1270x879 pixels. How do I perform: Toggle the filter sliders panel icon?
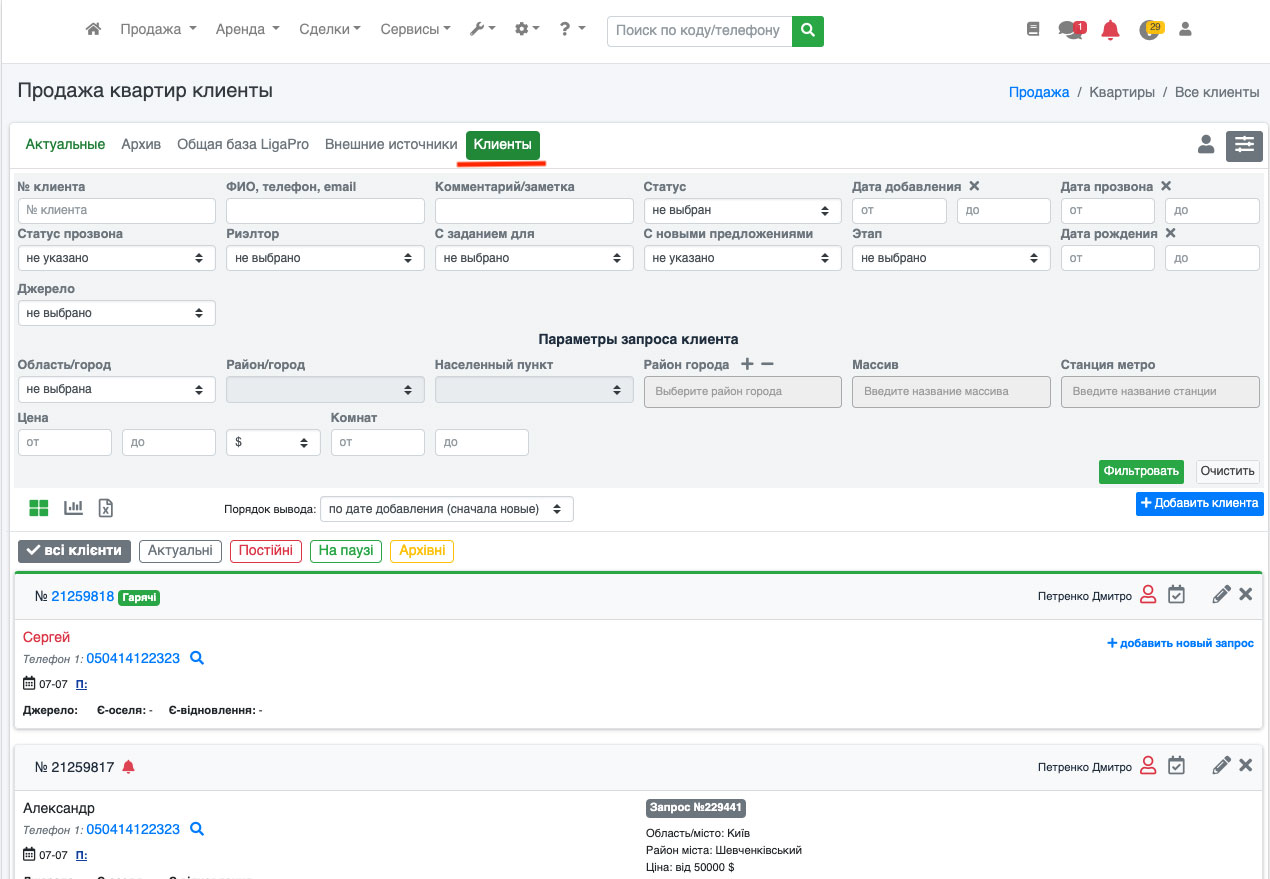click(1244, 145)
